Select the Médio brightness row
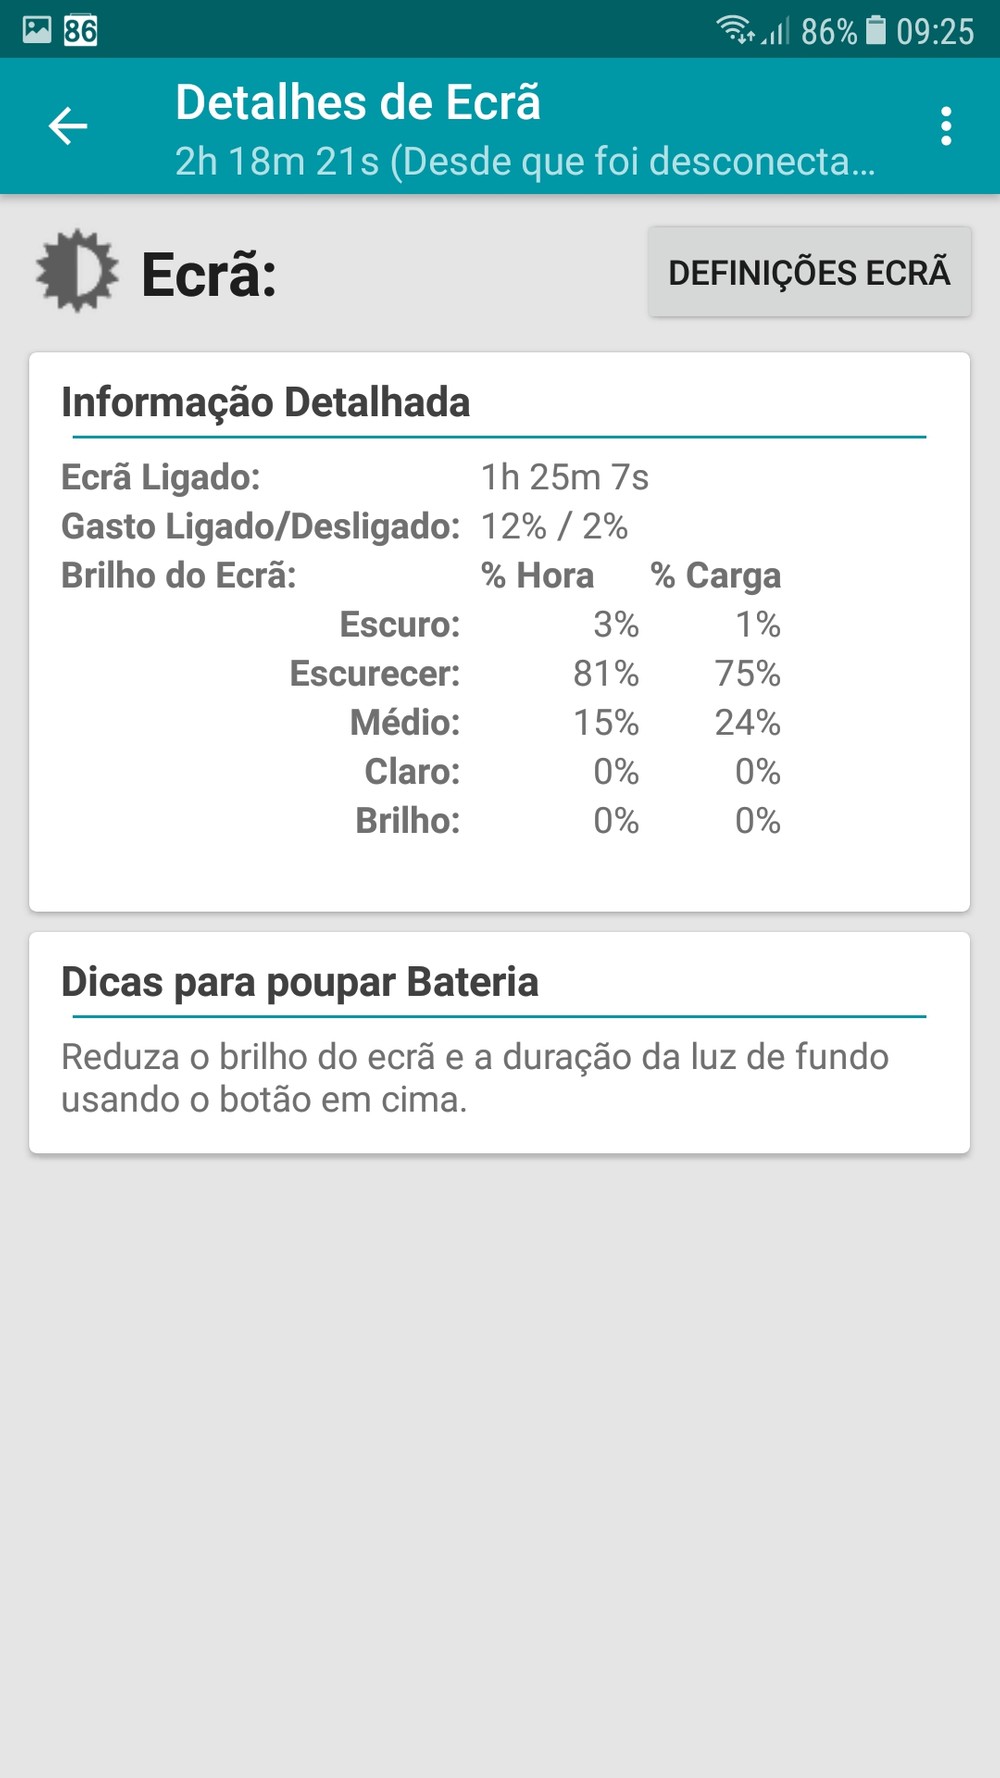Viewport: 1000px width, 1778px height. [x=565, y=722]
